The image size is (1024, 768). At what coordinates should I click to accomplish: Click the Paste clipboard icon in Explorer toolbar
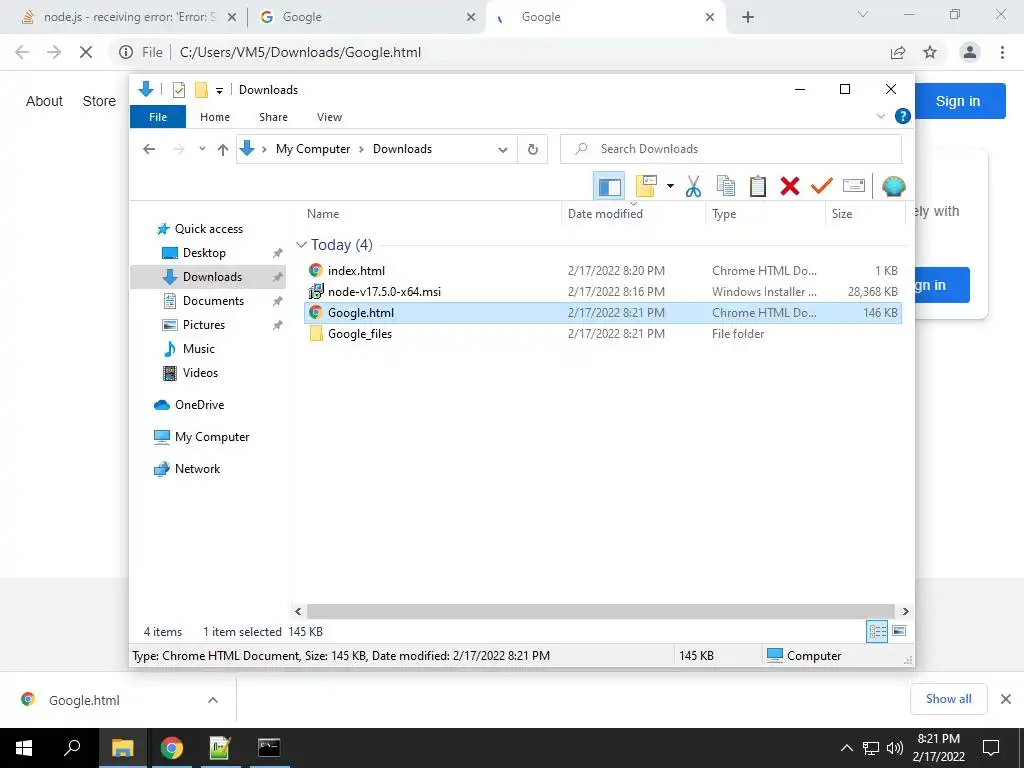click(x=758, y=187)
